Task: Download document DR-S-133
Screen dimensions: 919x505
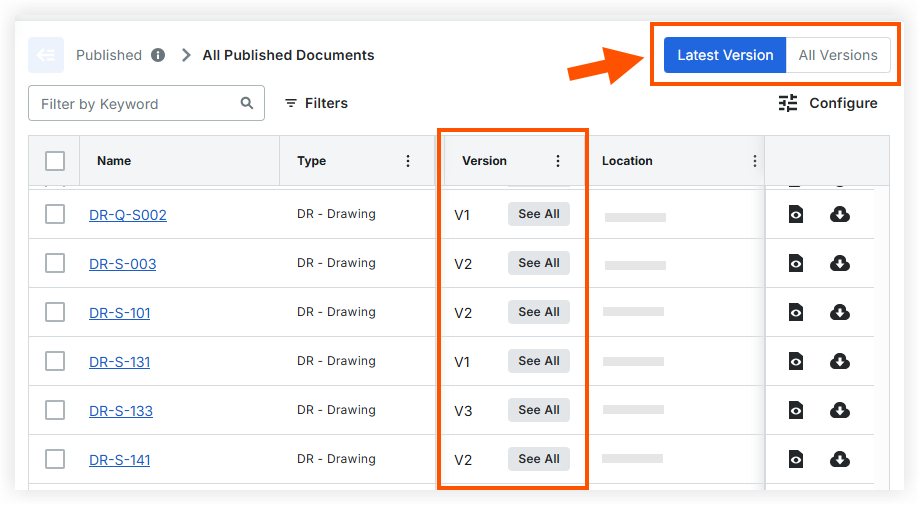Action: pos(840,410)
